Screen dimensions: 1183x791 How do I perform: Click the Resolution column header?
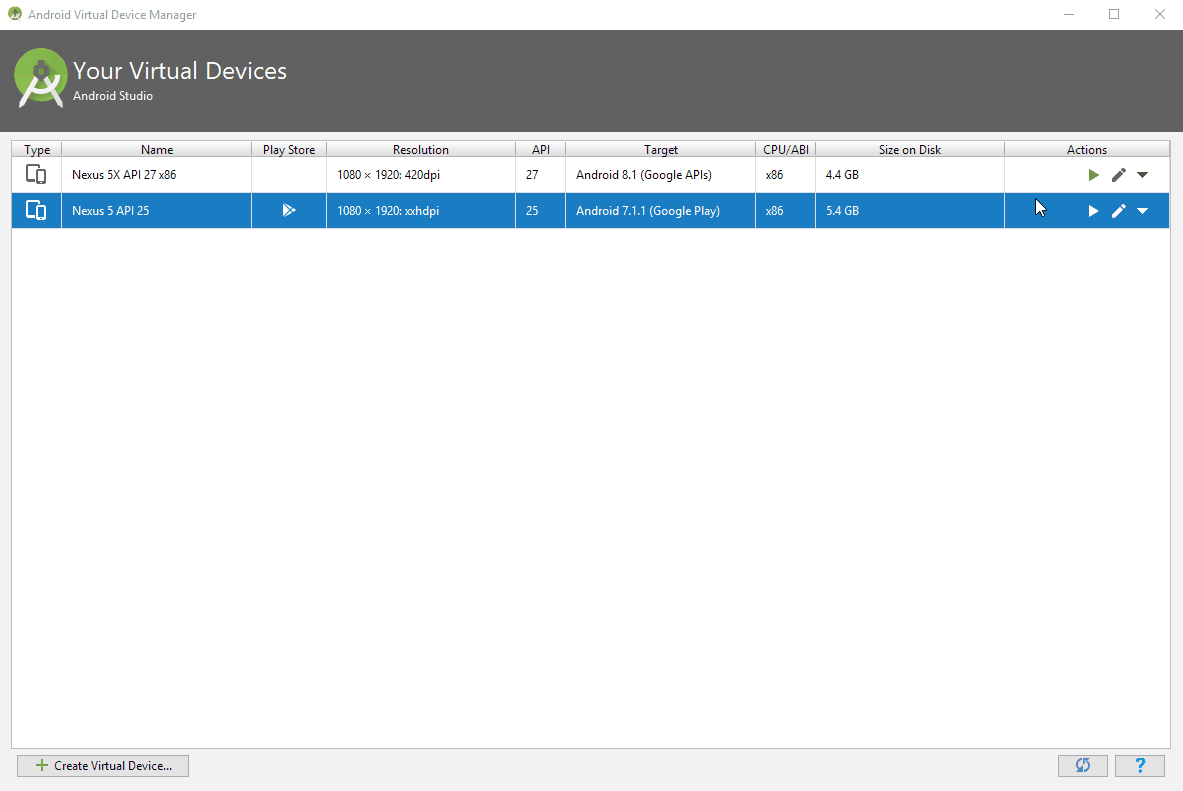point(420,150)
